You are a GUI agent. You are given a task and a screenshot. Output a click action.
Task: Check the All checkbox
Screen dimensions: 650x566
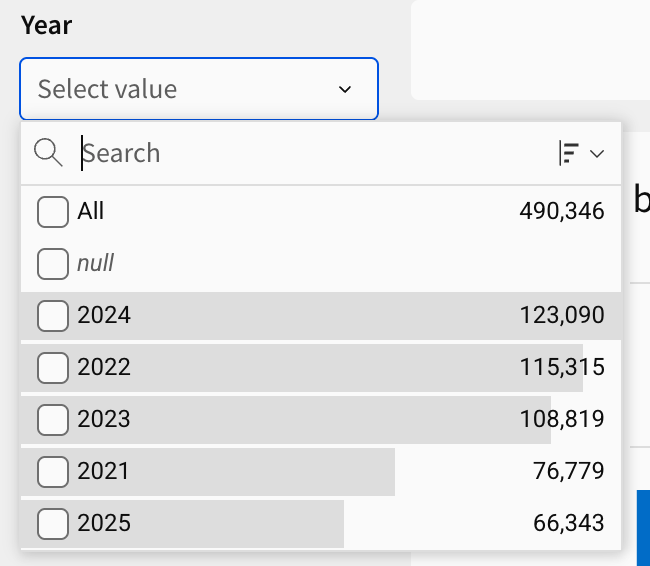[x=53, y=212]
